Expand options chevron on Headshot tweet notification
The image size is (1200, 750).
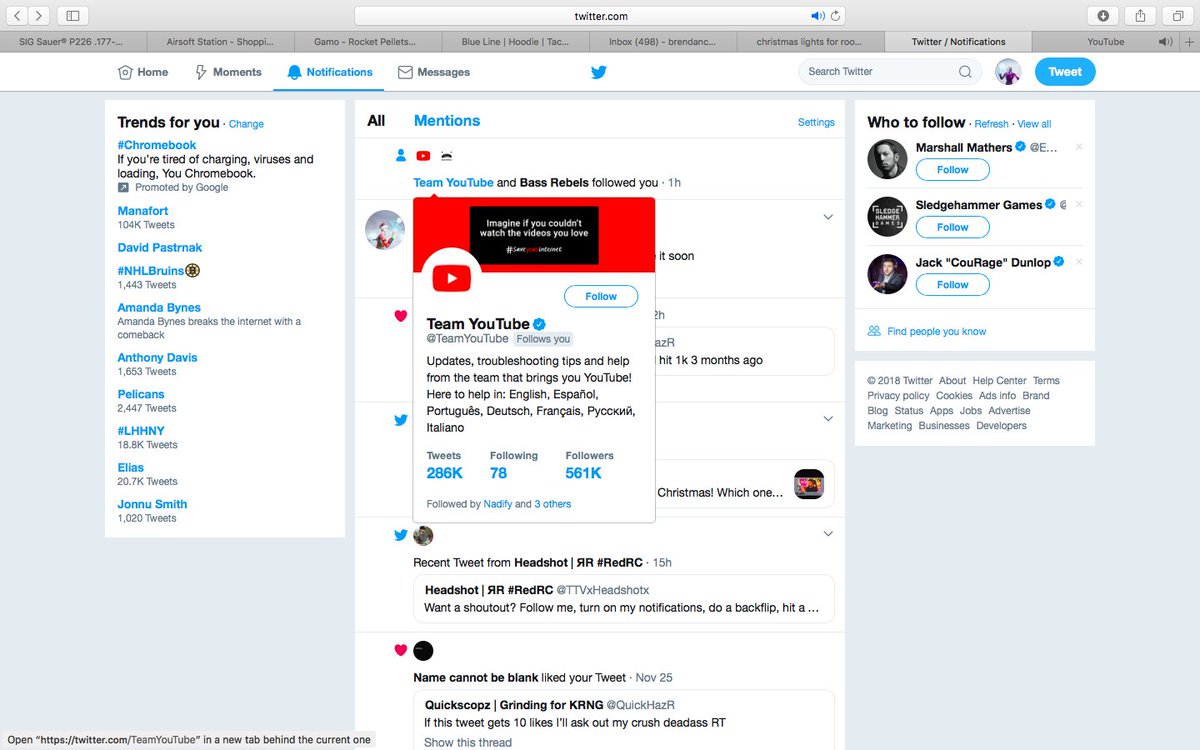pos(828,534)
